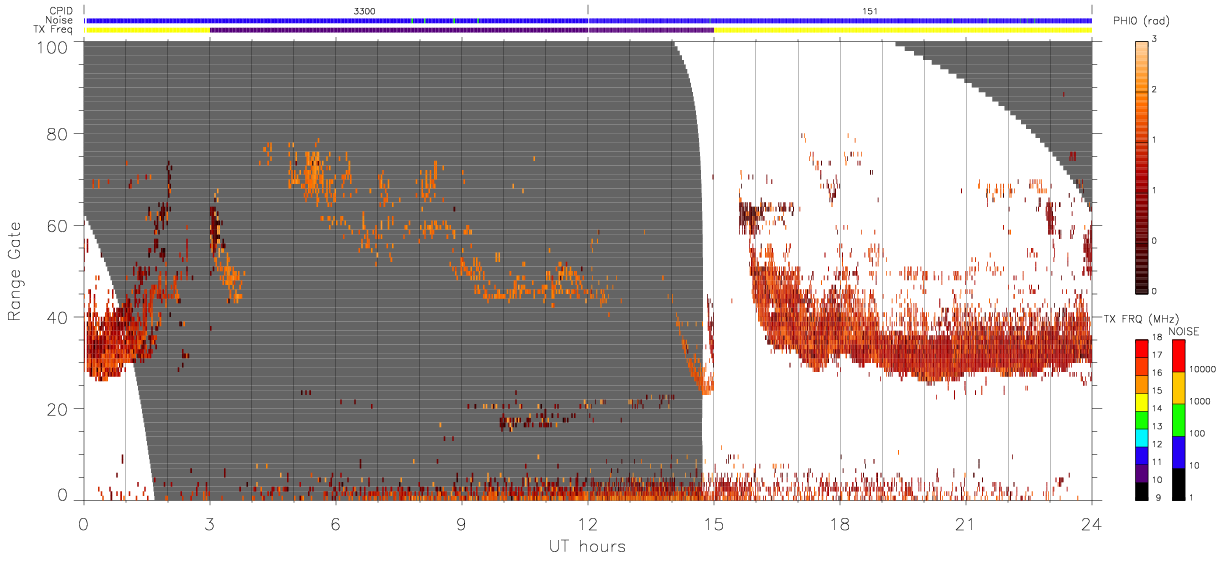The height and width of the screenshot is (567, 1228).
Task: Click the '60' tick on the Range Gate axis
Action: coord(58,226)
